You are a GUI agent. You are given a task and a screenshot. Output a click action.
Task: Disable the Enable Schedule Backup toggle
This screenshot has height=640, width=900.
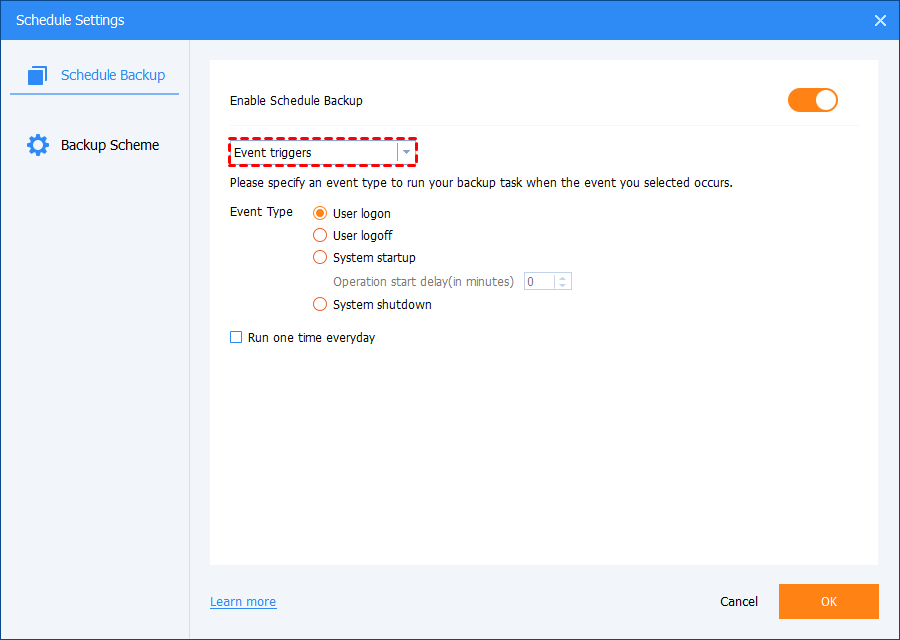click(812, 100)
